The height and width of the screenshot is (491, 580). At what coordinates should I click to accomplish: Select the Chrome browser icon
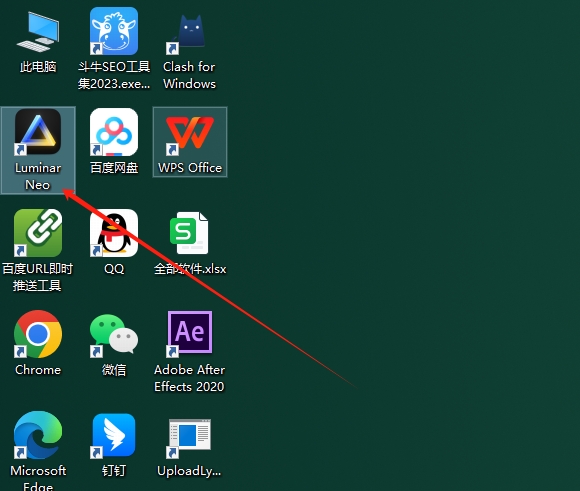38,334
